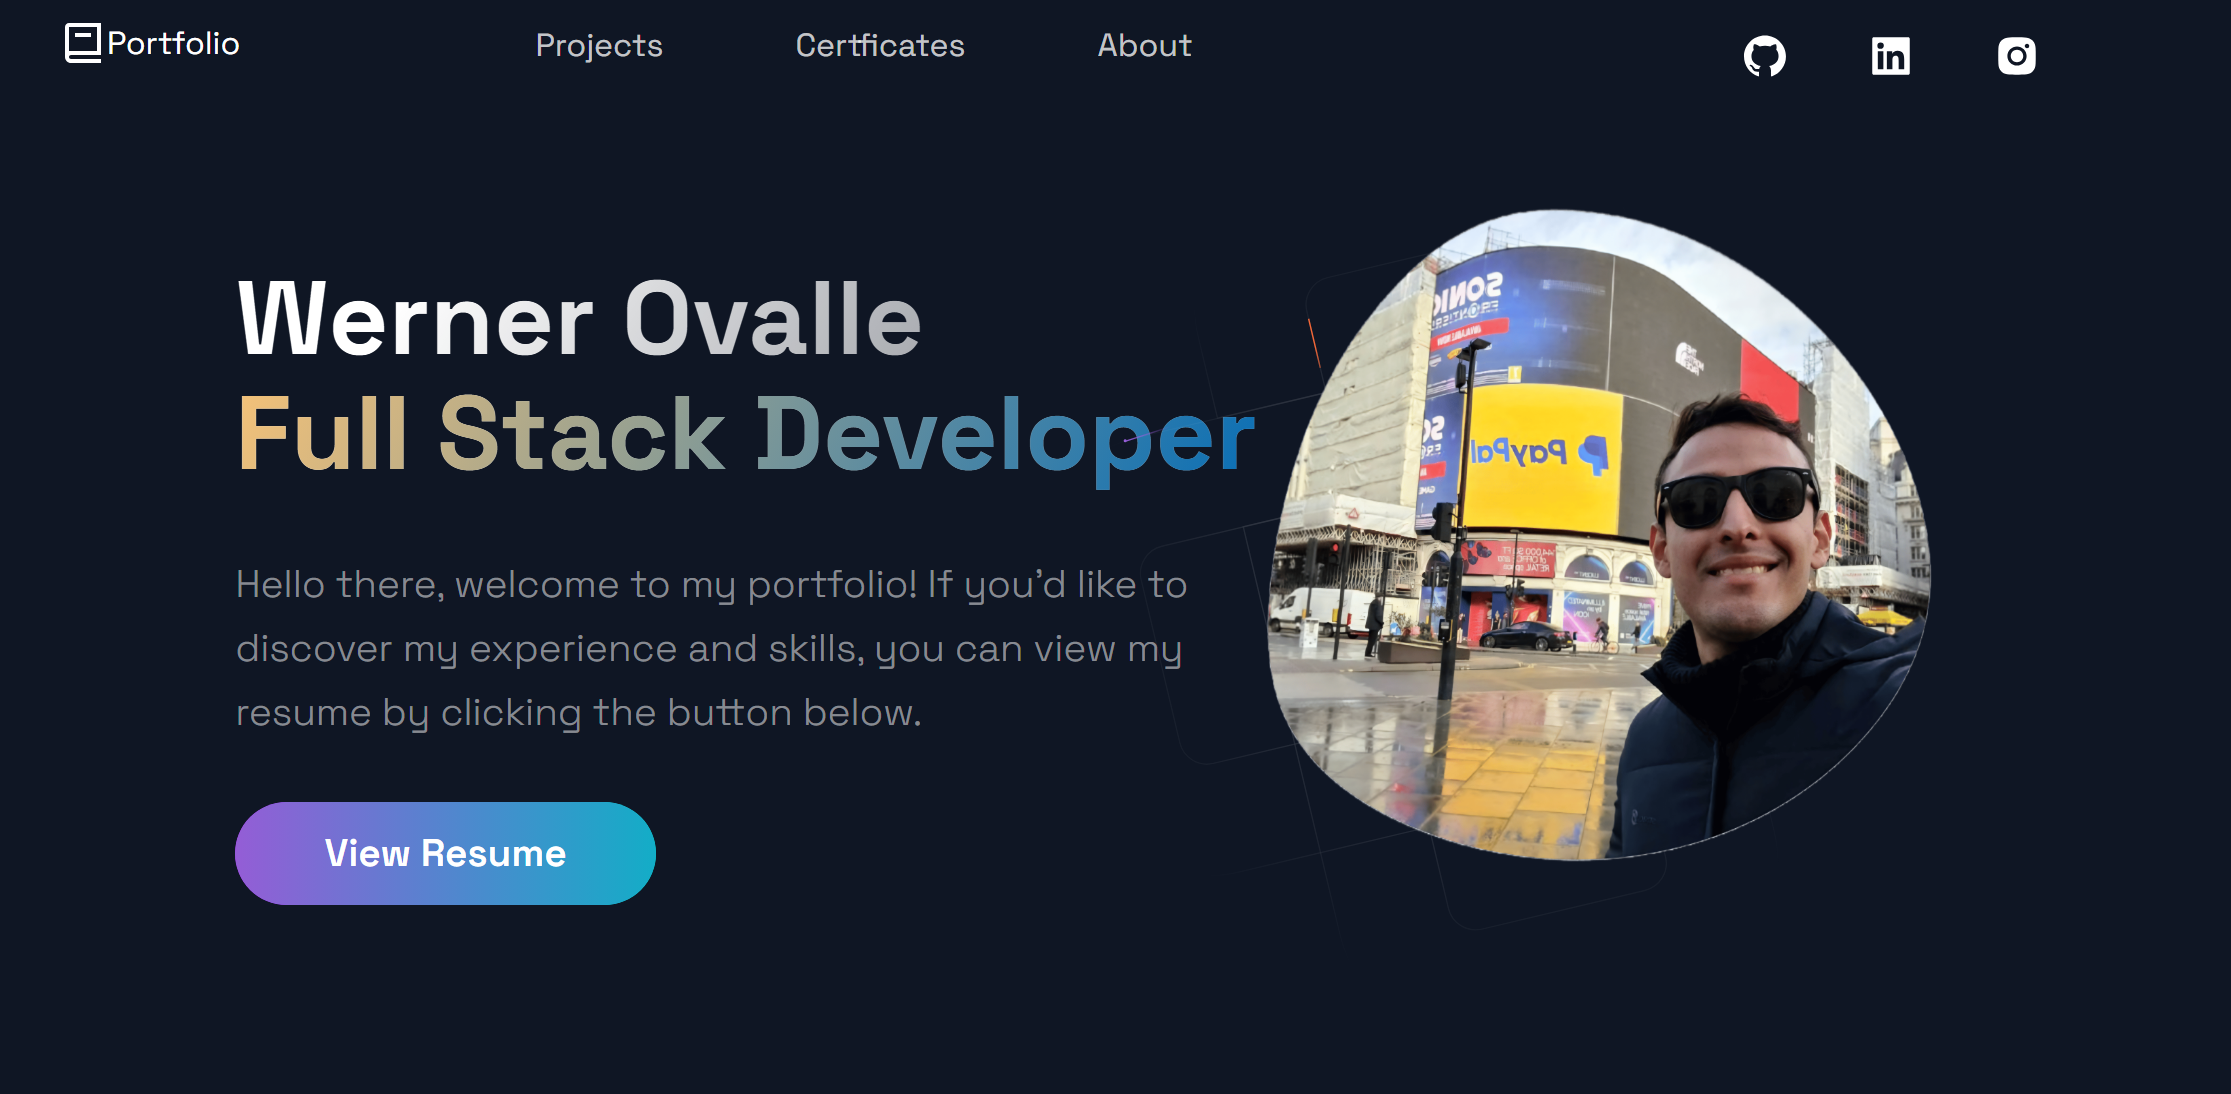
Task: Open the LinkedIn profile icon
Action: [1890, 56]
